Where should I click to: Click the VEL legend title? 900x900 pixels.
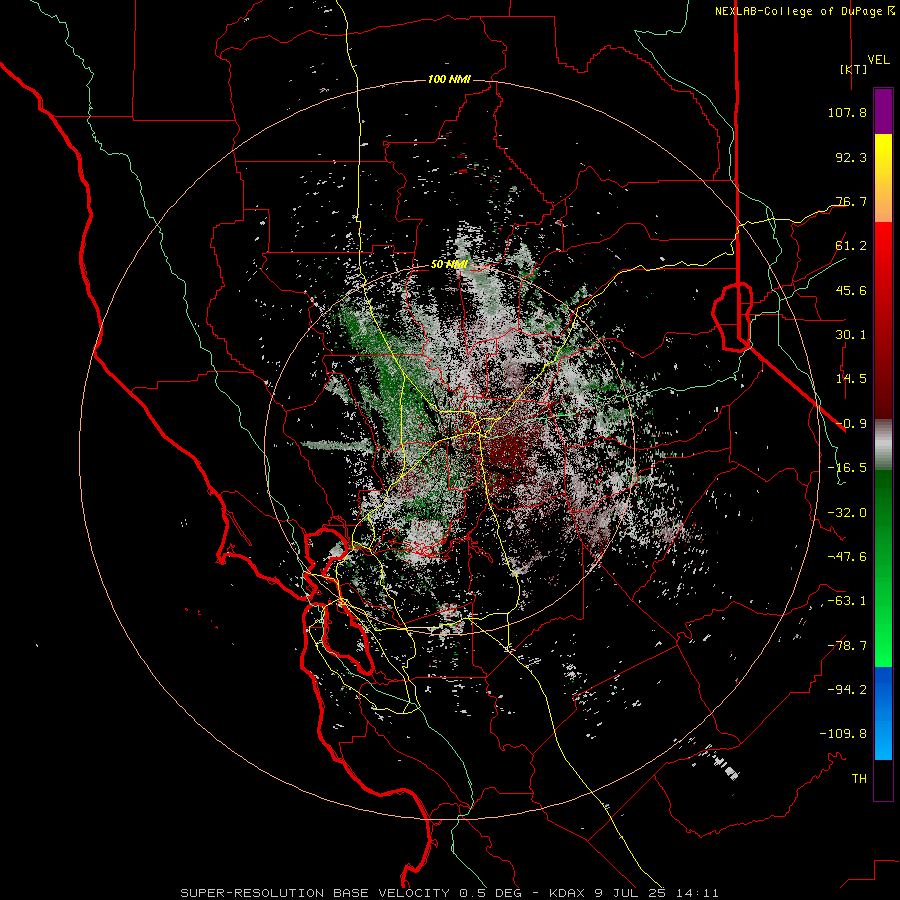pyautogui.click(x=878, y=60)
